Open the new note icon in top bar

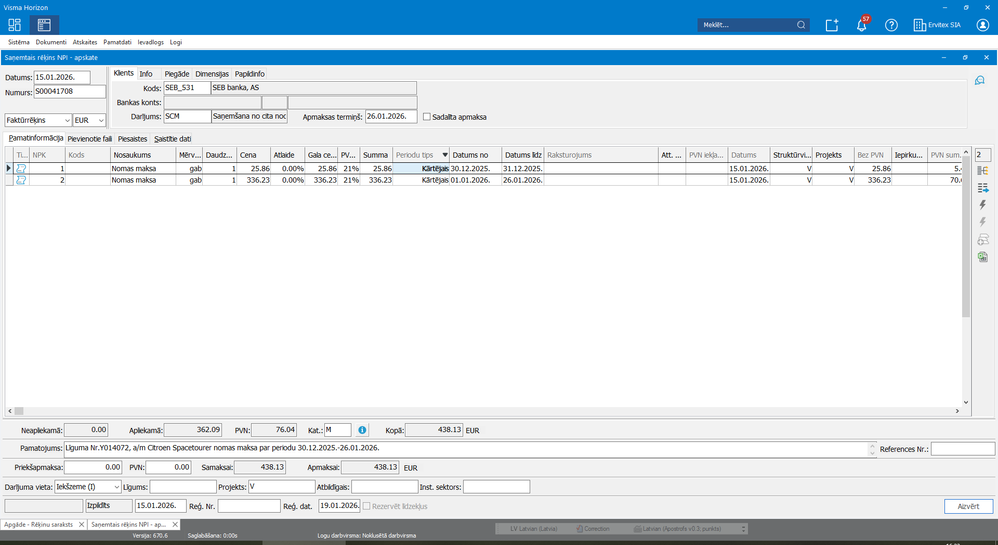click(x=831, y=25)
